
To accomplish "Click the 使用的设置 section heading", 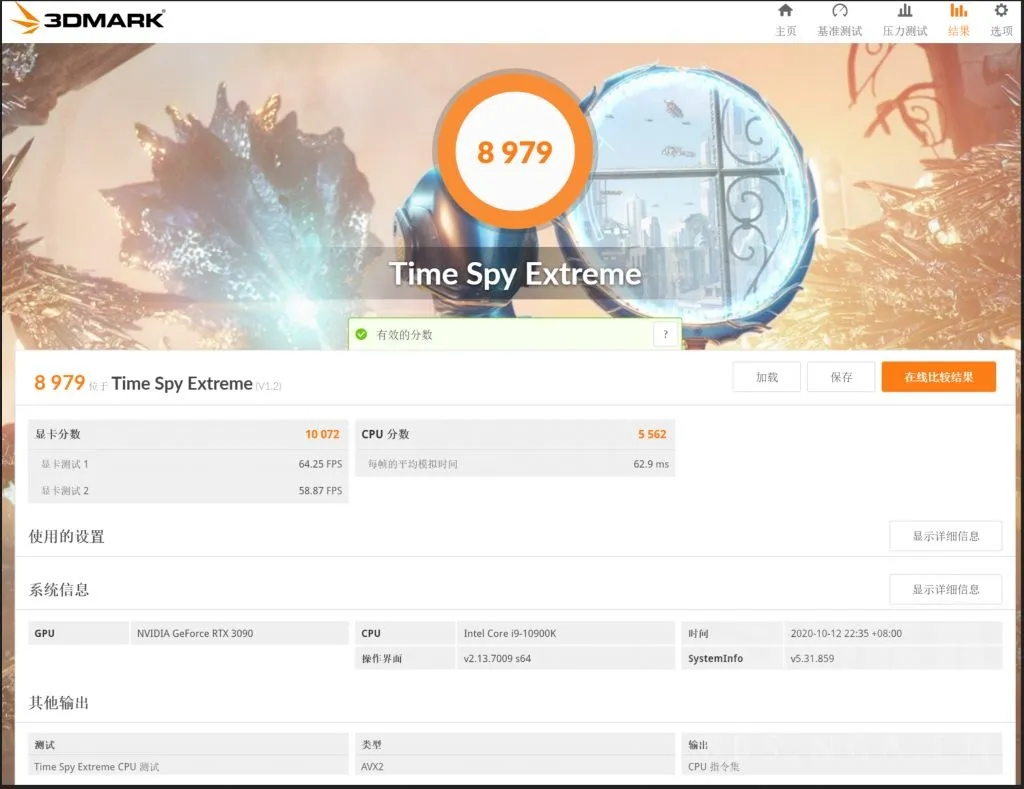I will pos(67,536).
